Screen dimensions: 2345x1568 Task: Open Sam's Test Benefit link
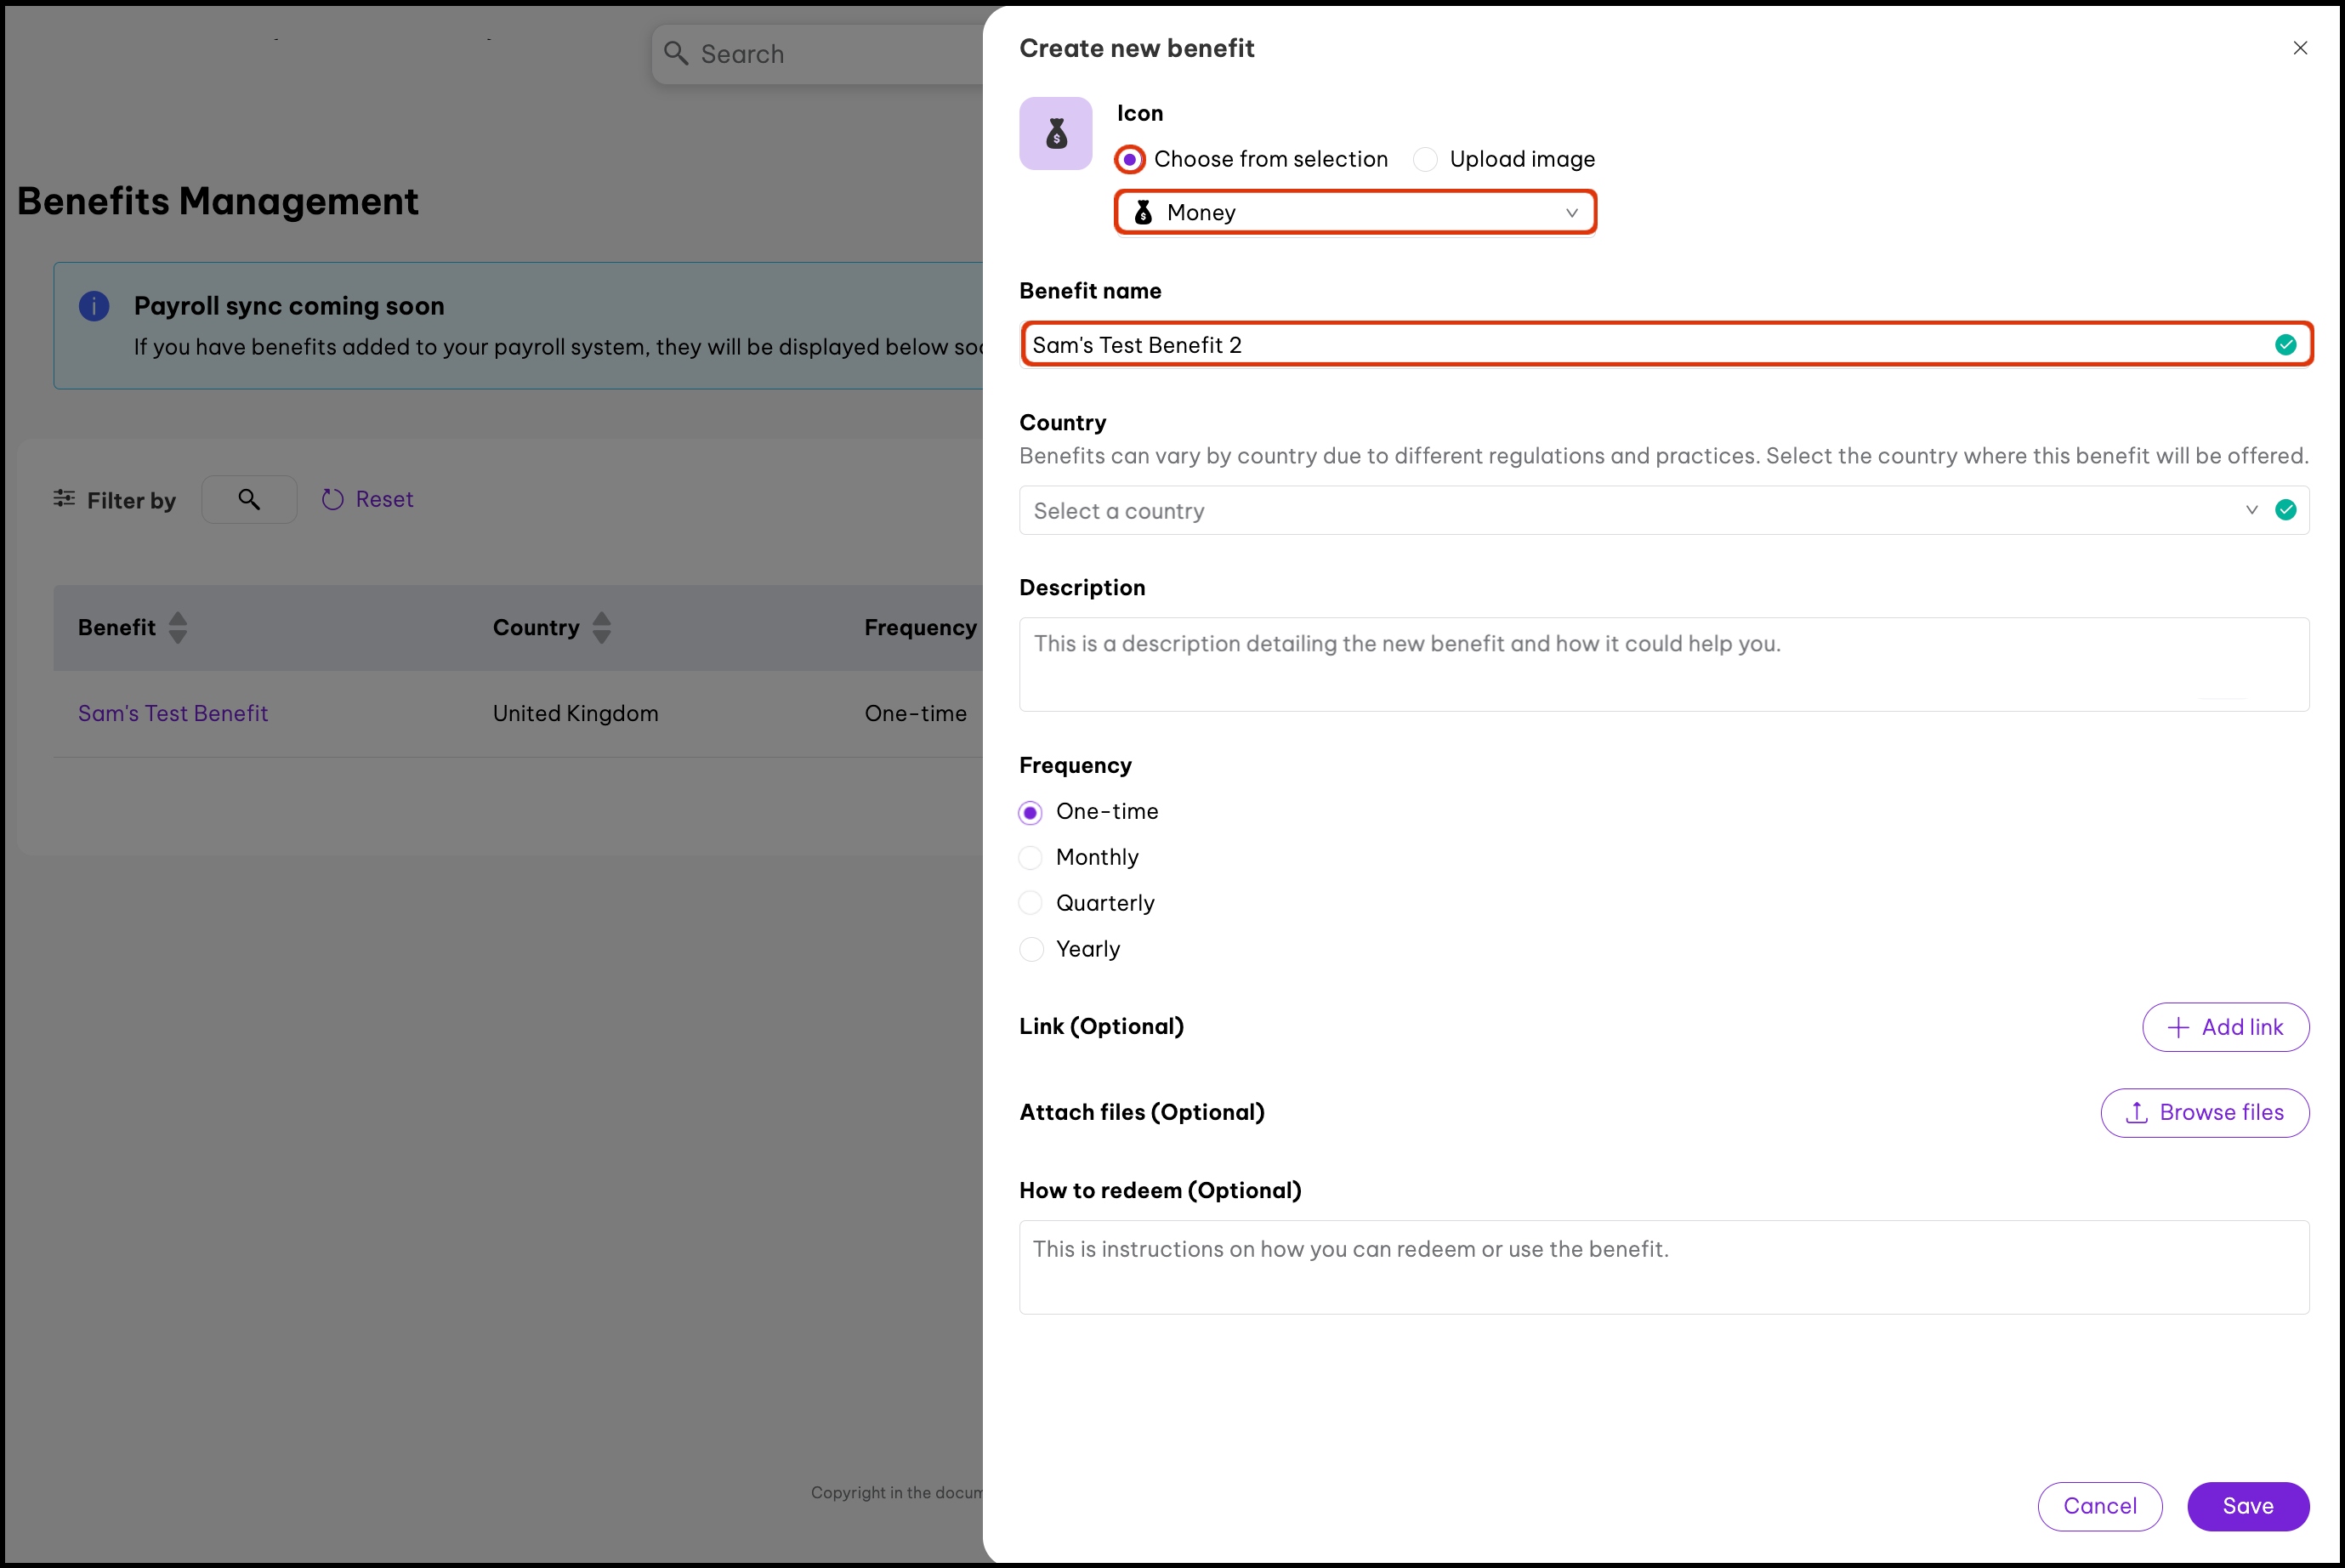point(173,713)
